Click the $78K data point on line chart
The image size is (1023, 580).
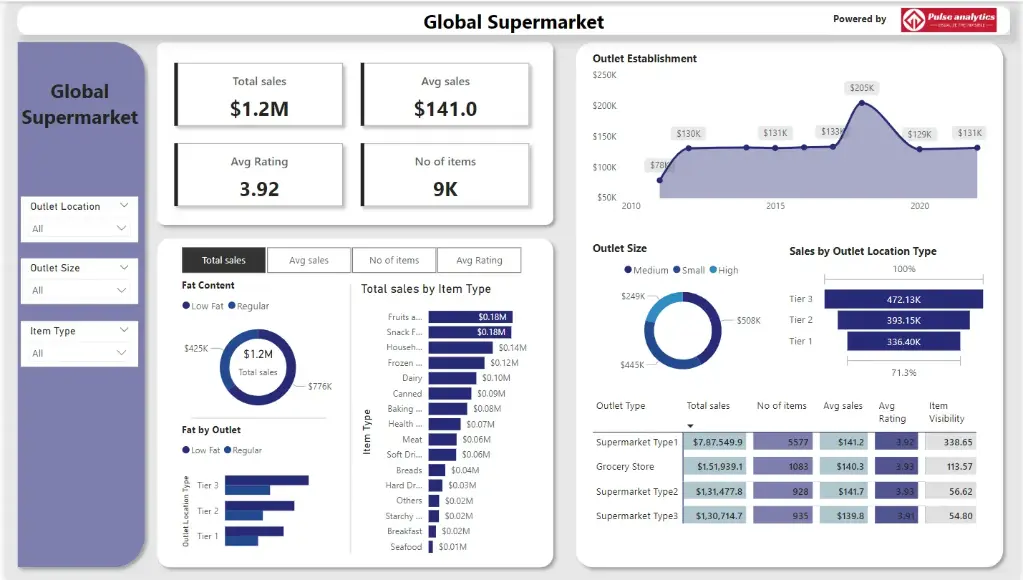pos(660,180)
